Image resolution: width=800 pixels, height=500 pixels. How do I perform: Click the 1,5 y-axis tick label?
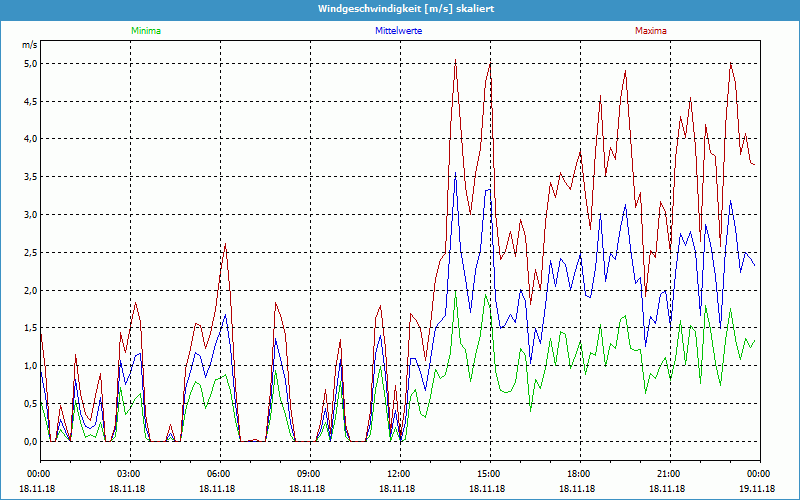coord(29,328)
